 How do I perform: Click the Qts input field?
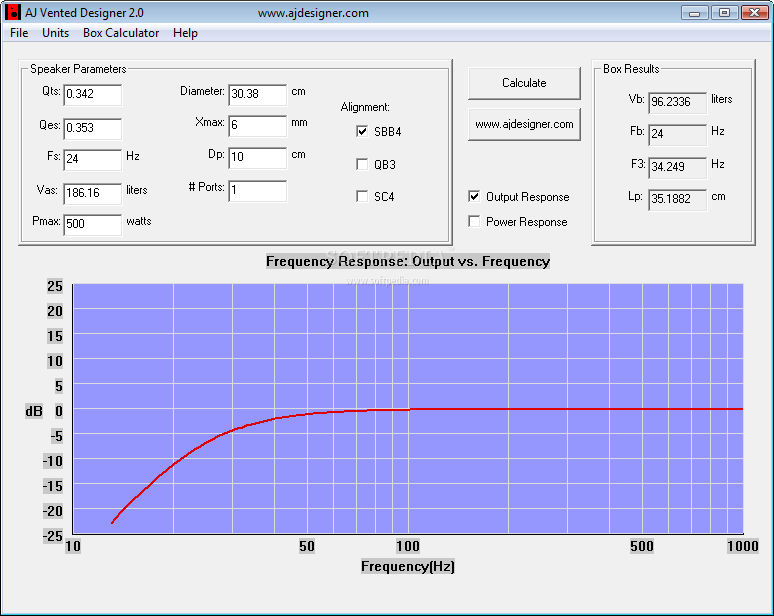92,94
